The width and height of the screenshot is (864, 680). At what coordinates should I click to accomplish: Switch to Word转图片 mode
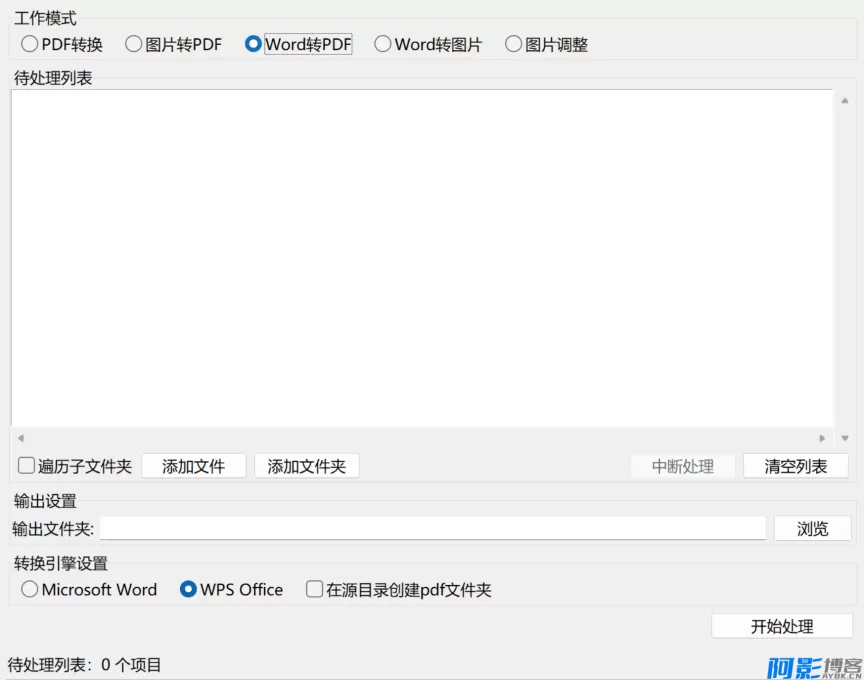pyautogui.click(x=382, y=44)
